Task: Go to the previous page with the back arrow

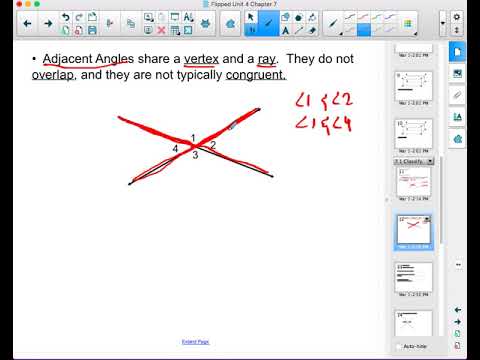Action: (x=27, y=24)
